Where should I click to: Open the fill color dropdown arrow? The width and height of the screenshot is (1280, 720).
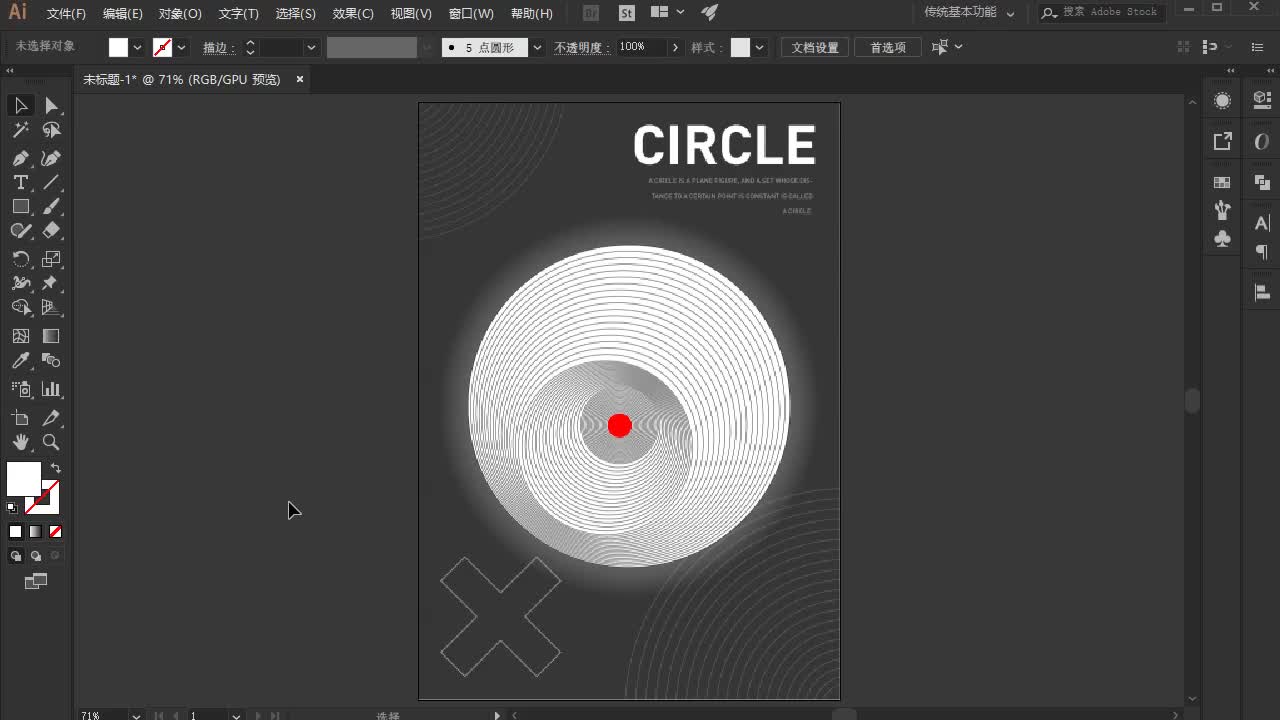[137, 47]
